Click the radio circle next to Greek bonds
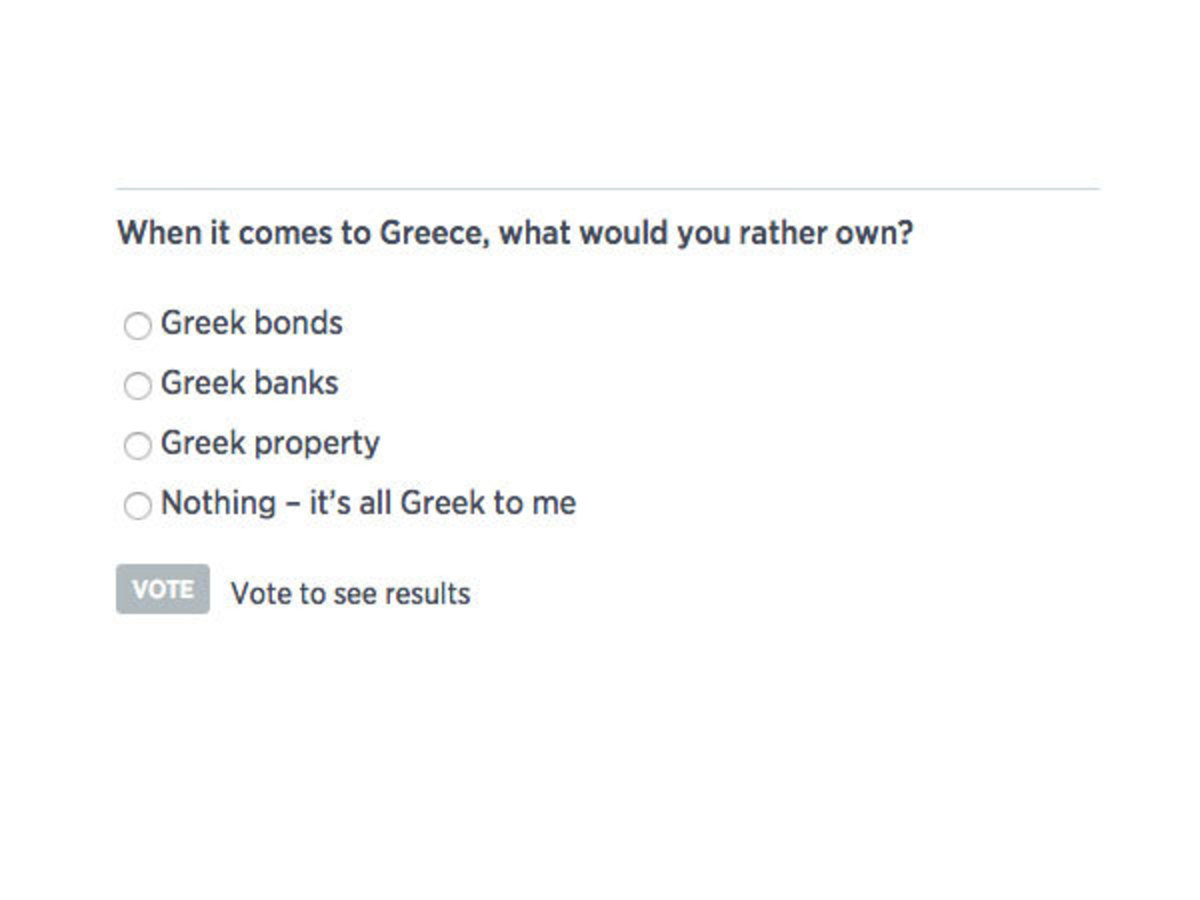Screen dimensions: 1200x900 (x=137, y=325)
